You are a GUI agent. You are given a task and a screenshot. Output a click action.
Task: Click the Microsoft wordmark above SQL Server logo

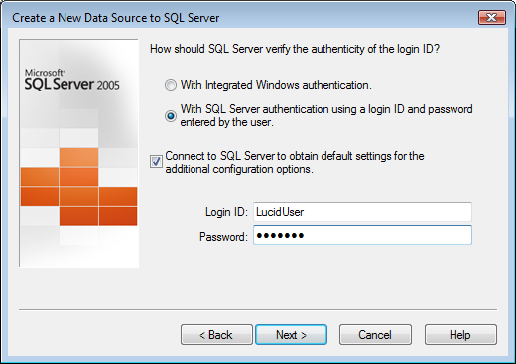(x=45, y=73)
